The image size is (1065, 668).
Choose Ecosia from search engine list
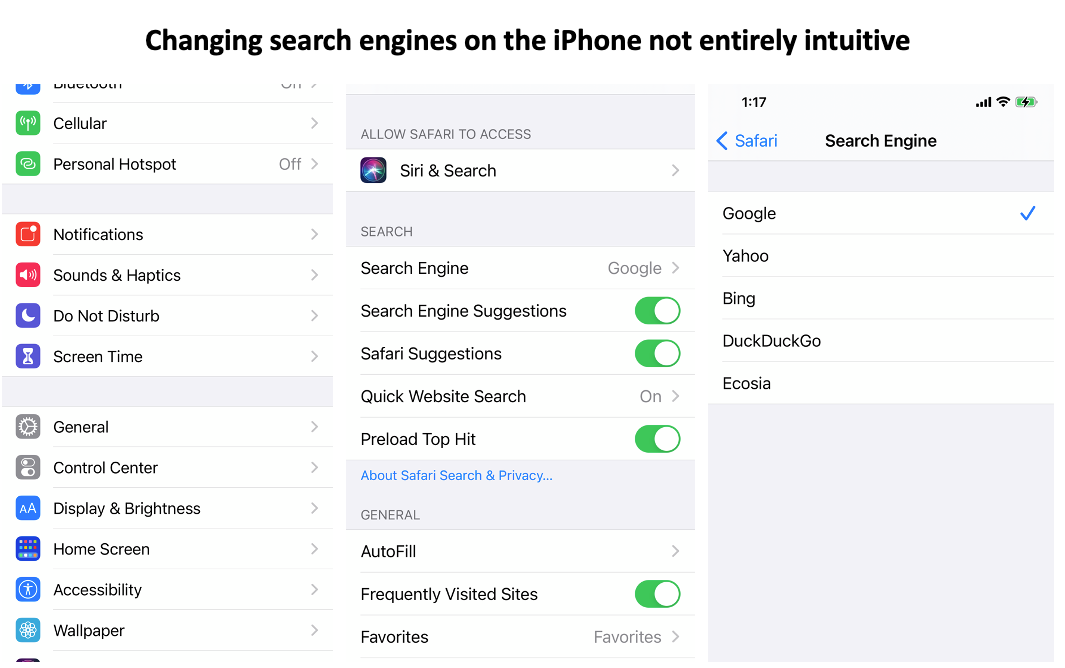click(747, 384)
